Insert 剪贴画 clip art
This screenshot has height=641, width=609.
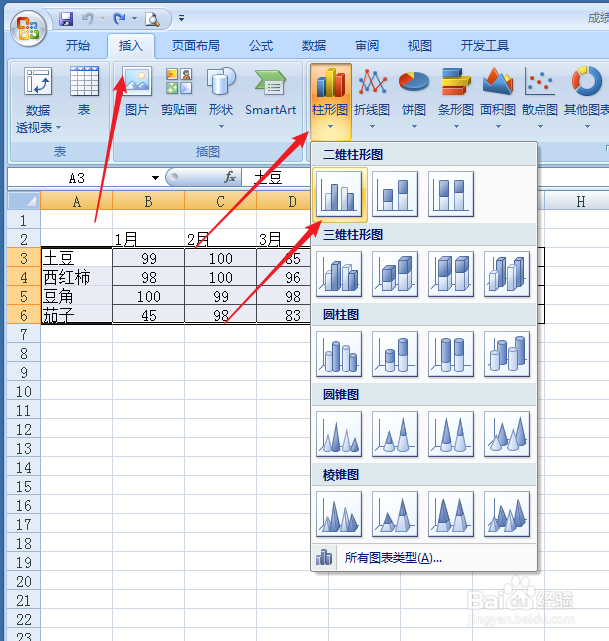179,92
